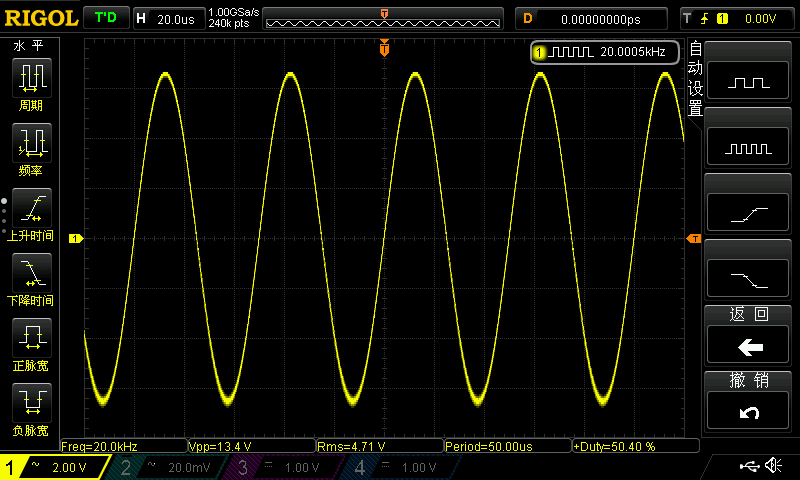800x480 pixels.
Task: Open horizontal timebase 20.0us setting
Action: (x=169, y=19)
